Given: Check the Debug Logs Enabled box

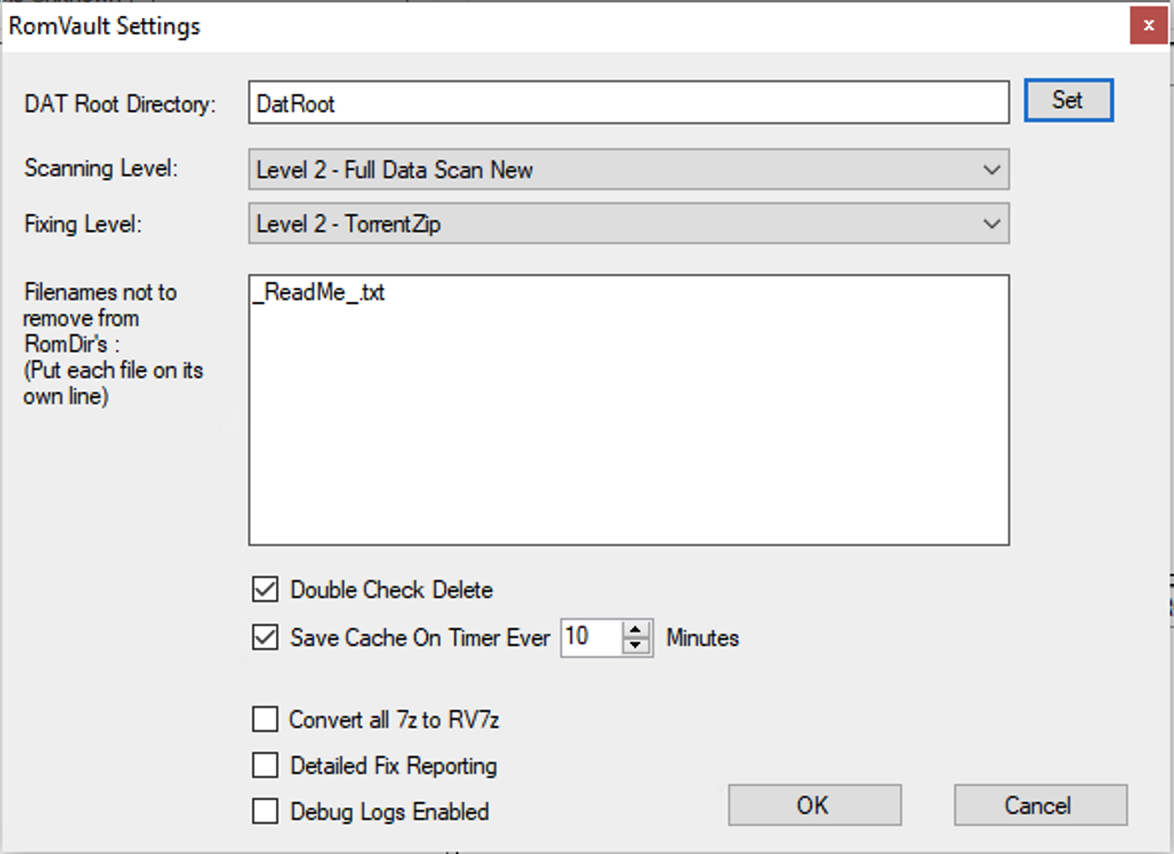Looking at the screenshot, I should tap(265, 811).
